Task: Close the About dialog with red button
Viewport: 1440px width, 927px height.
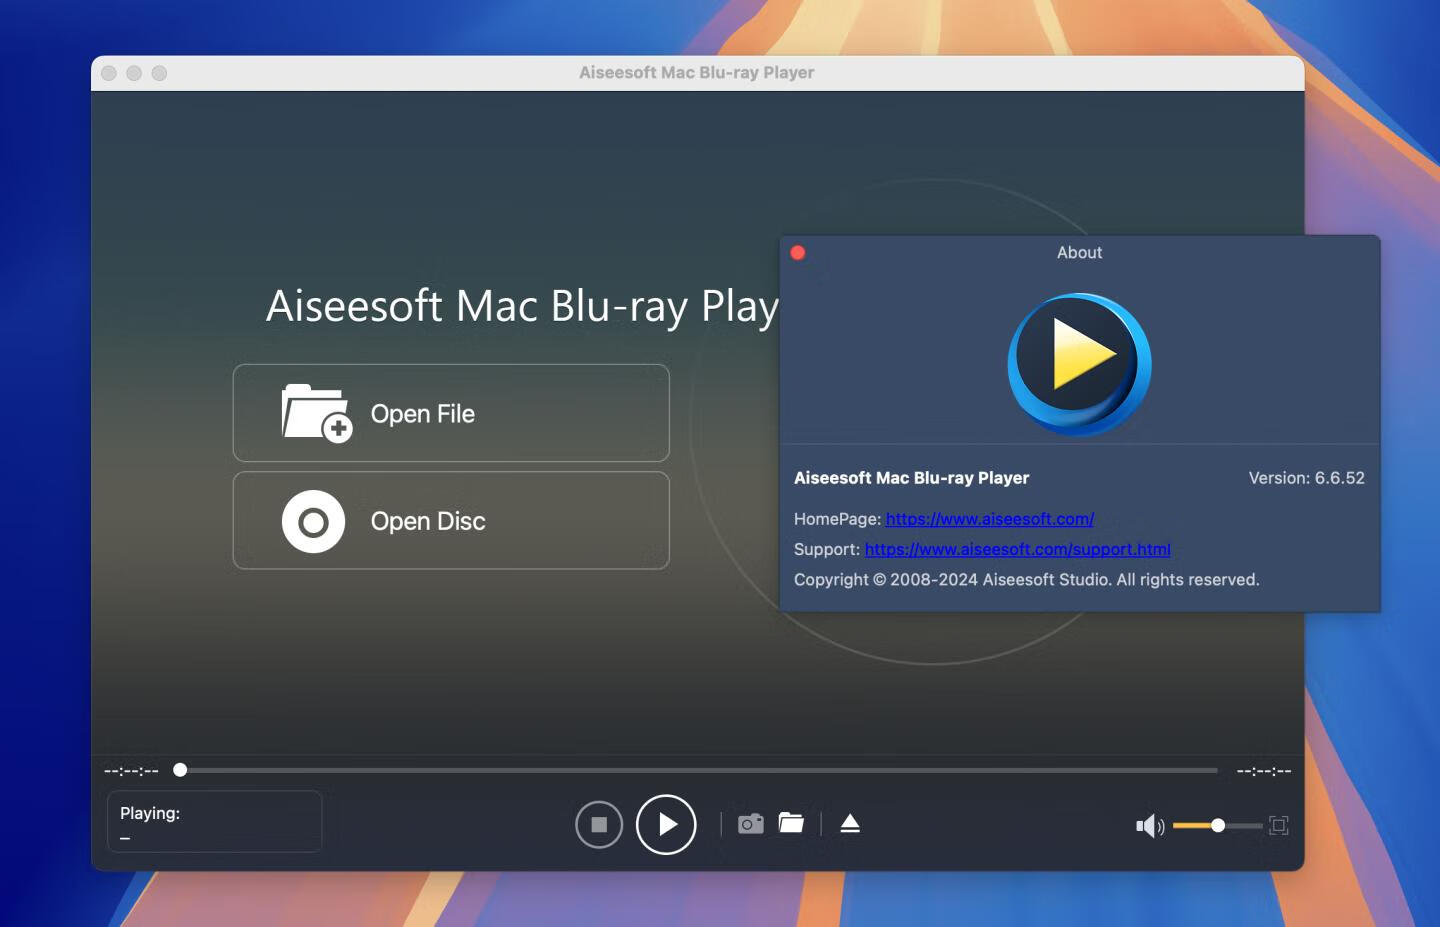Action: 798,252
